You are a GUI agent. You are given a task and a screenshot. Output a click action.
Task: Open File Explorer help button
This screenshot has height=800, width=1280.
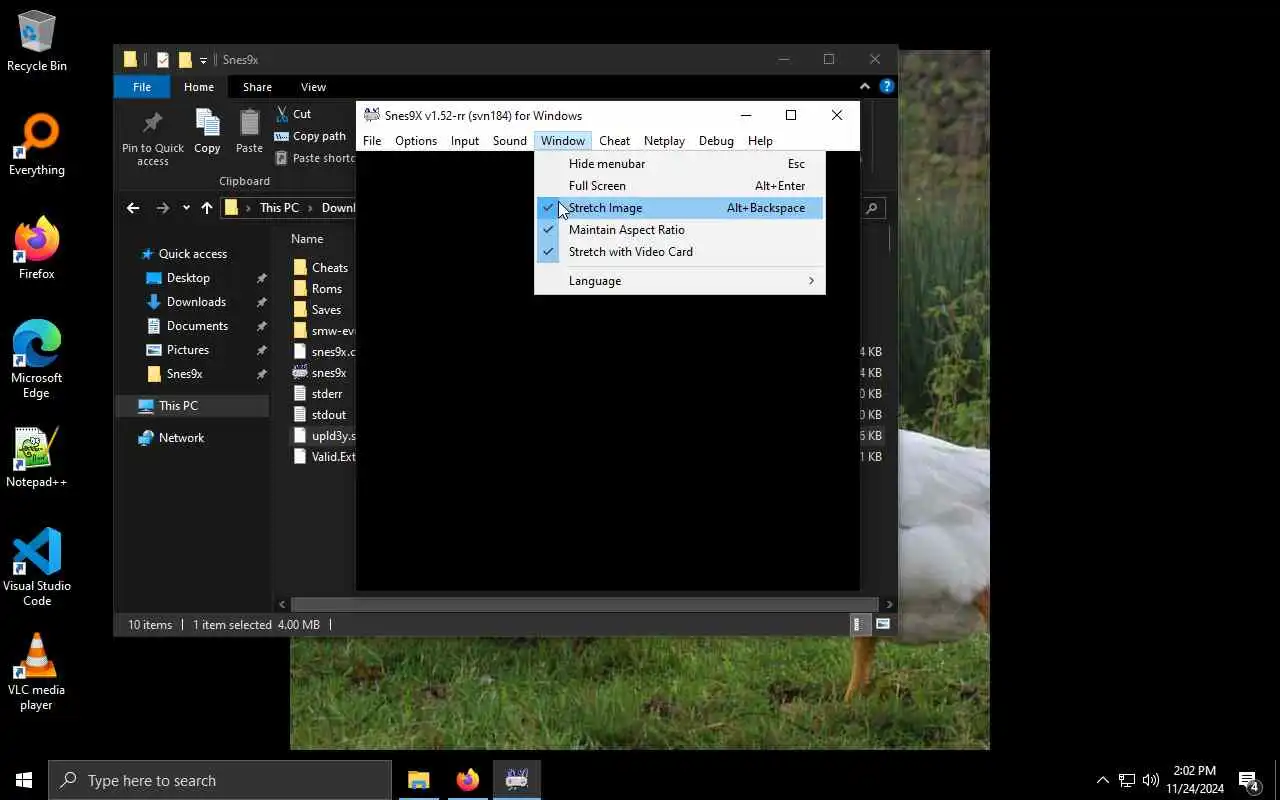coord(886,87)
